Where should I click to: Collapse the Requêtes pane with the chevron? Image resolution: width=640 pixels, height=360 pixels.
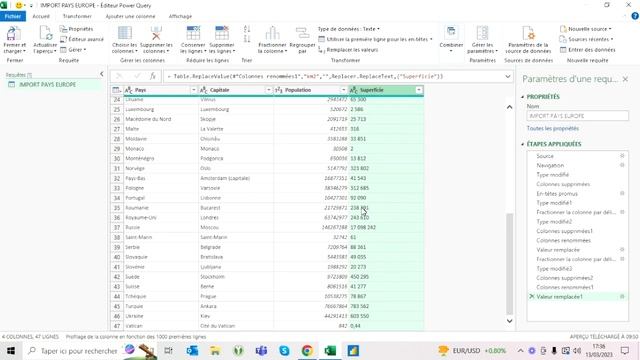(x=102, y=74)
